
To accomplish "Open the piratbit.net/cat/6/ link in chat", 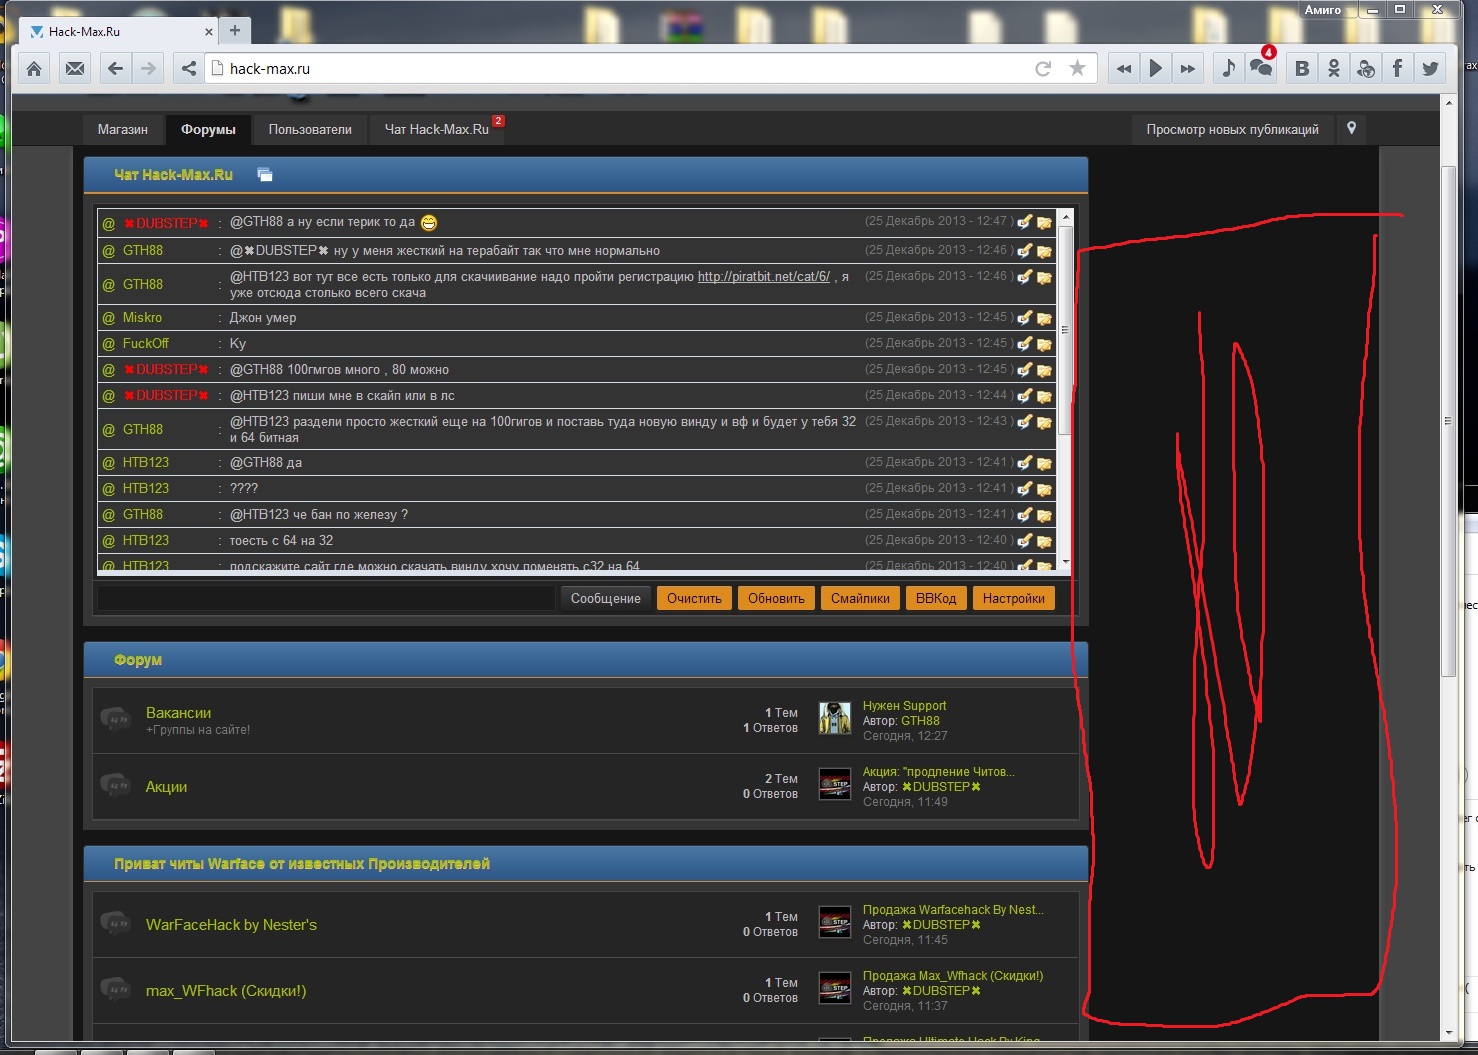I will pos(764,277).
